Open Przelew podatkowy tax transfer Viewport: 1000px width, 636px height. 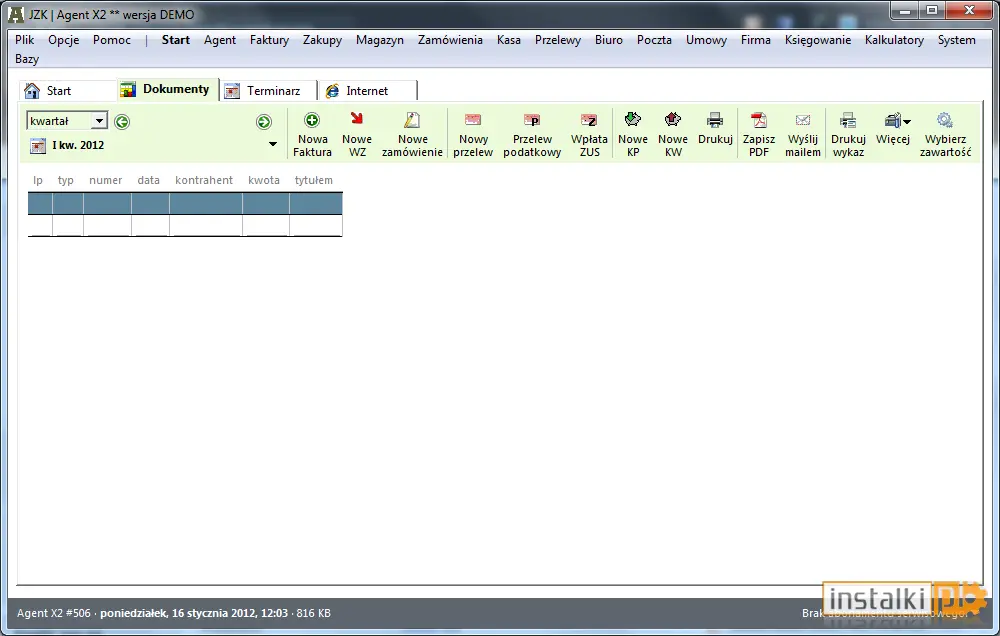click(x=532, y=135)
